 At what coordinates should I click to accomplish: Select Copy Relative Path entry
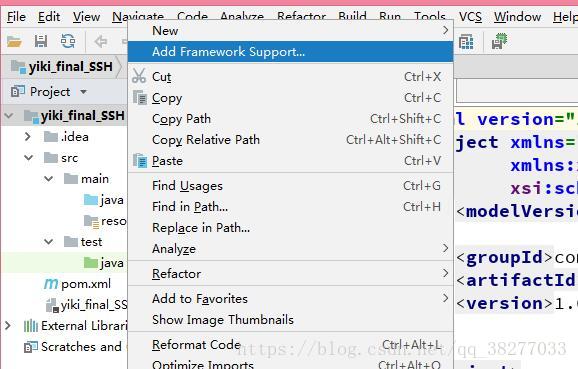(x=290, y=140)
